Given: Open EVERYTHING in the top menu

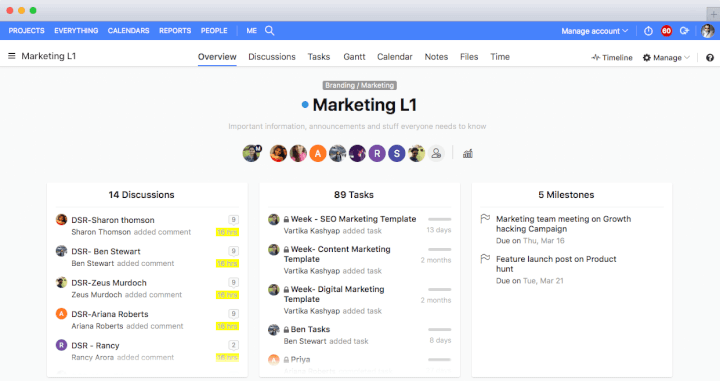Looking at the screenshot, I should click(x=76, y=31).
